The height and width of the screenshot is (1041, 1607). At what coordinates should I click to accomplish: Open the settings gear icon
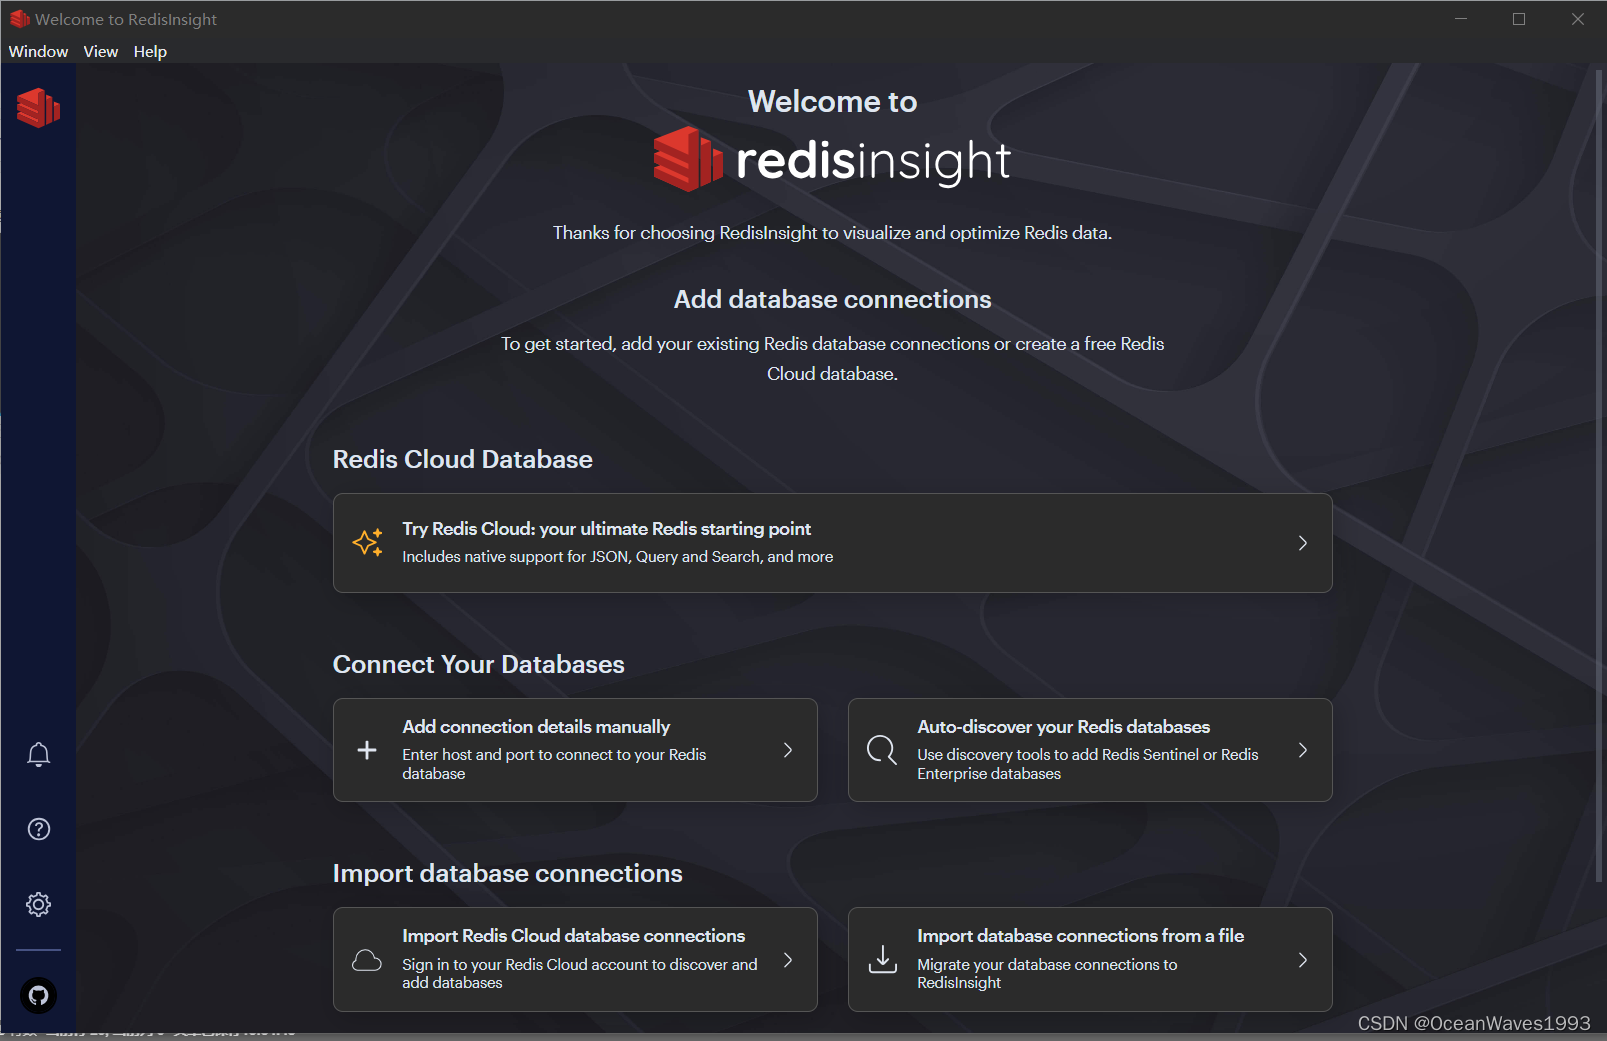pos(38,904)
